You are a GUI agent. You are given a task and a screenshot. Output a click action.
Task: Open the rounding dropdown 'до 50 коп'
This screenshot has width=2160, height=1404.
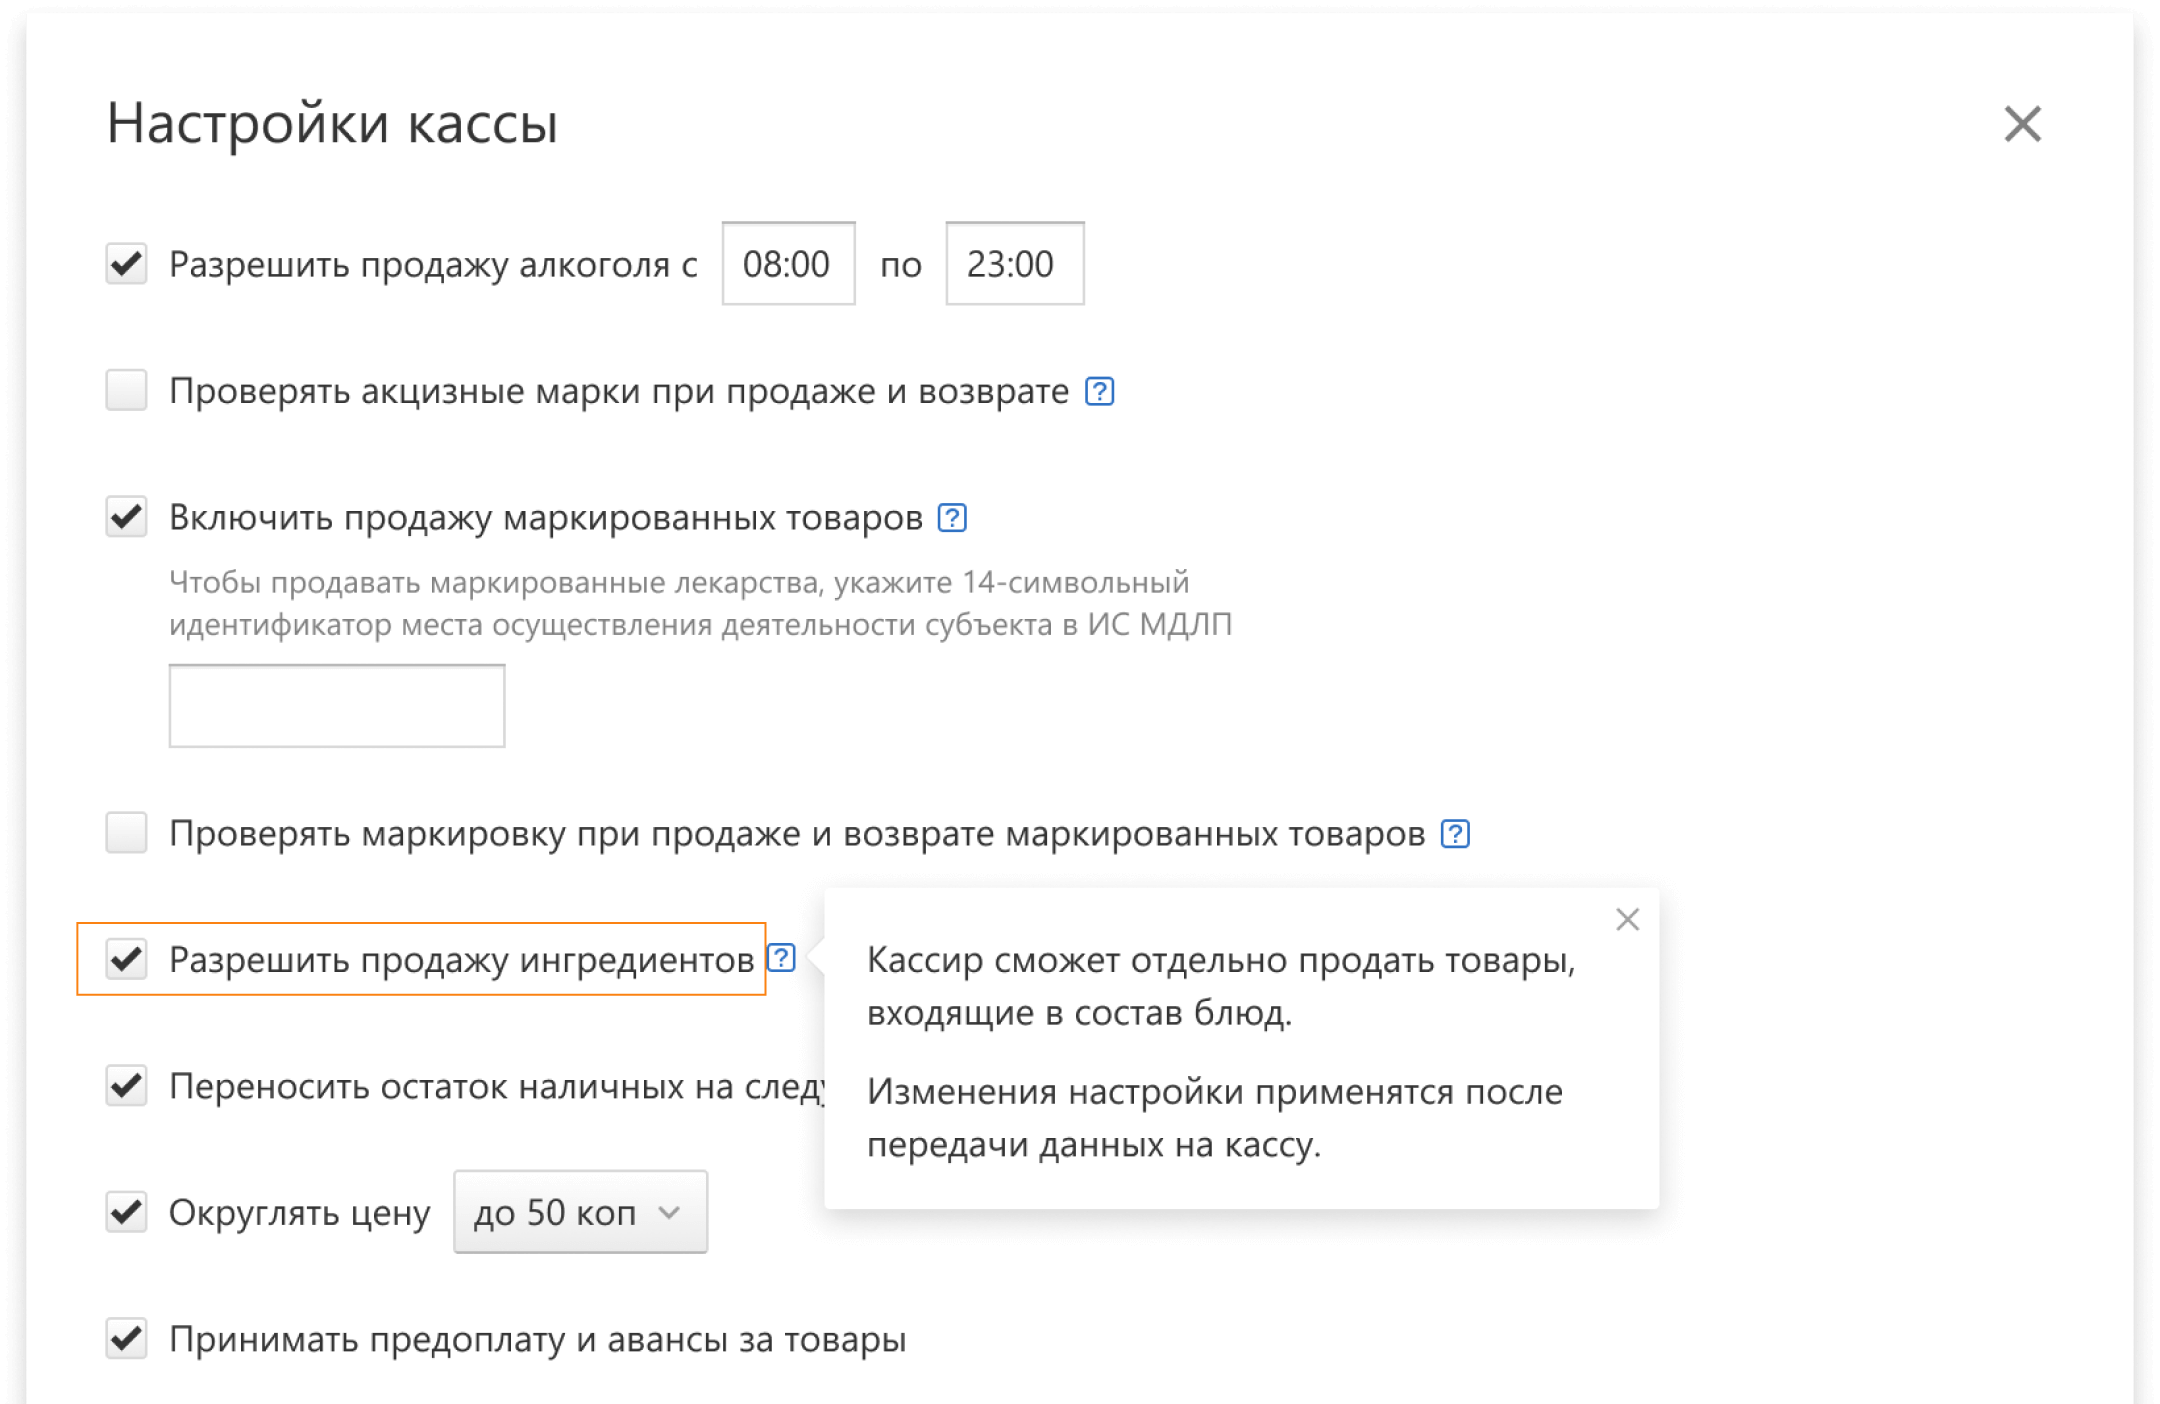[580, 1212]
